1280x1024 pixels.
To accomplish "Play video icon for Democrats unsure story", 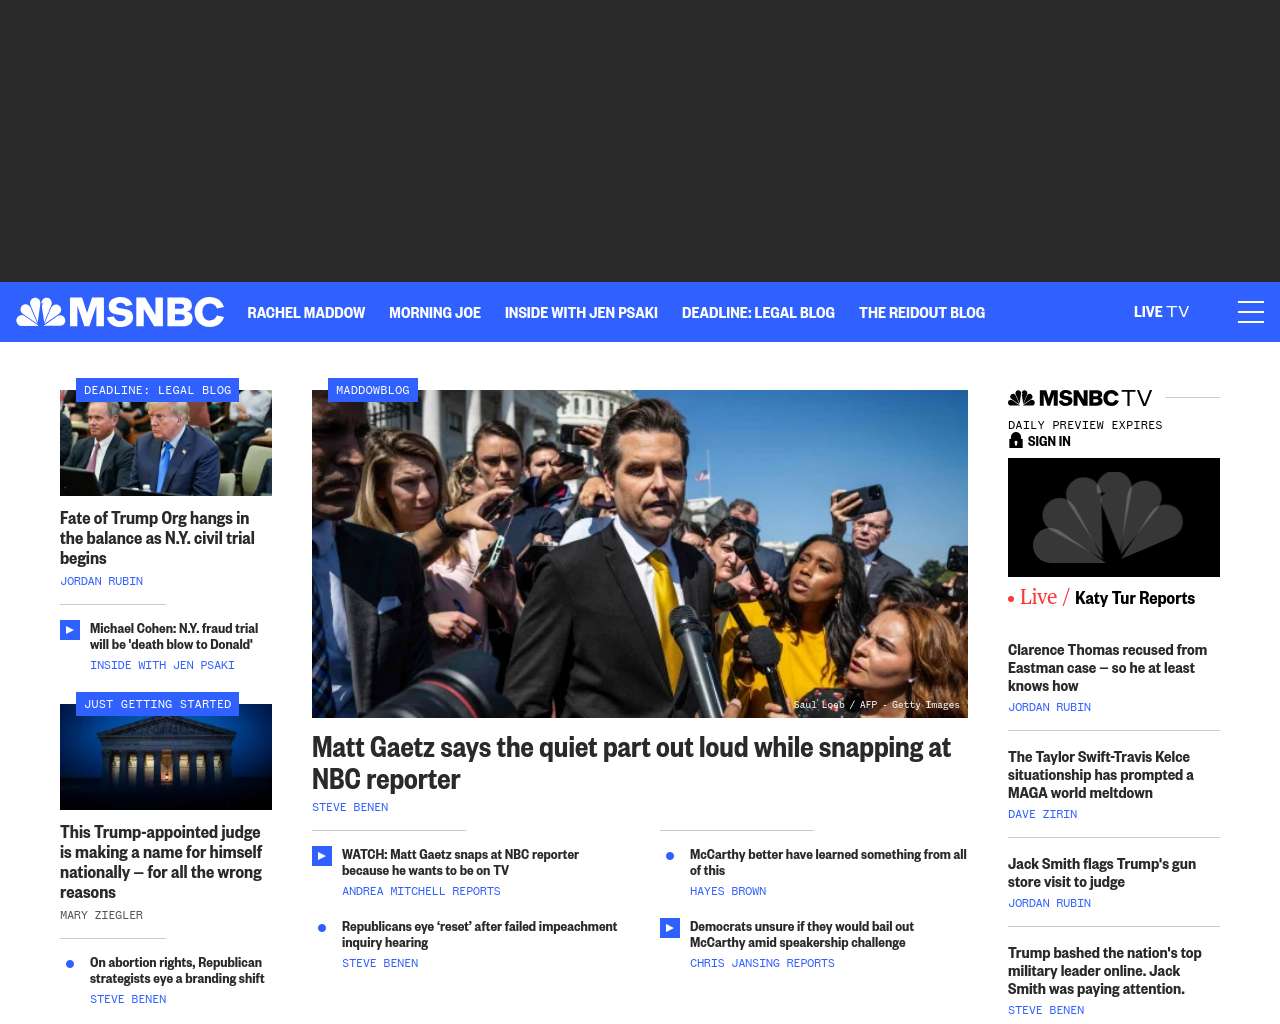I will click(x=670, y=928).
